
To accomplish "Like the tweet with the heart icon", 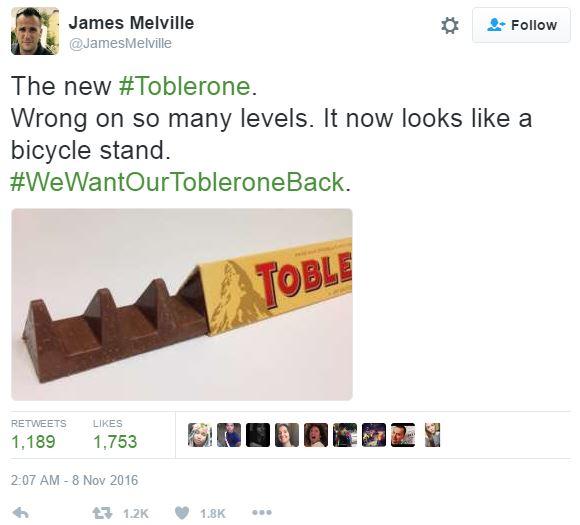I will 182,513.
